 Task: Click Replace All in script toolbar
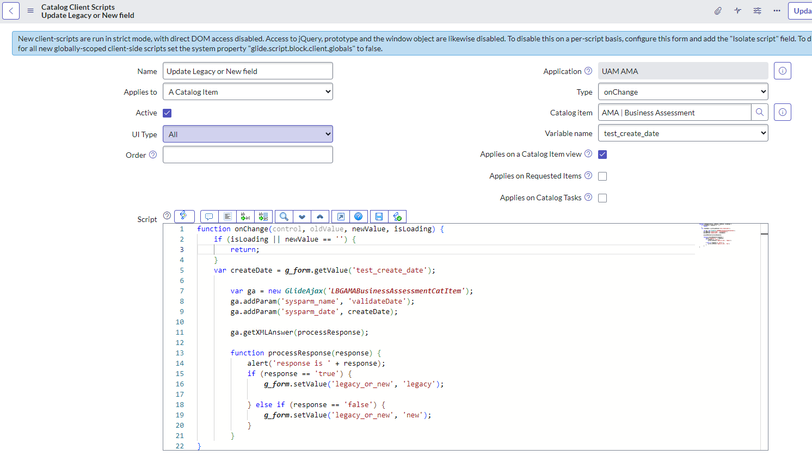click(x=263, y=216)
